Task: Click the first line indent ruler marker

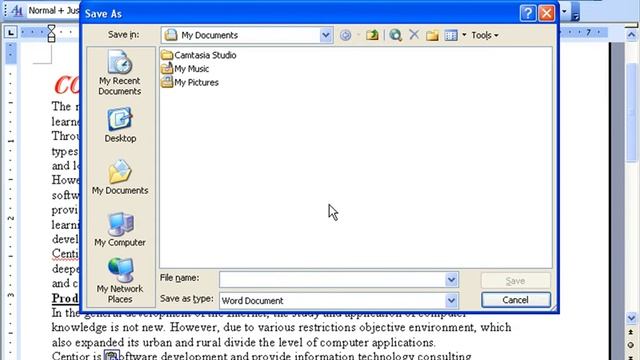Action: click(x=51, y=28)
